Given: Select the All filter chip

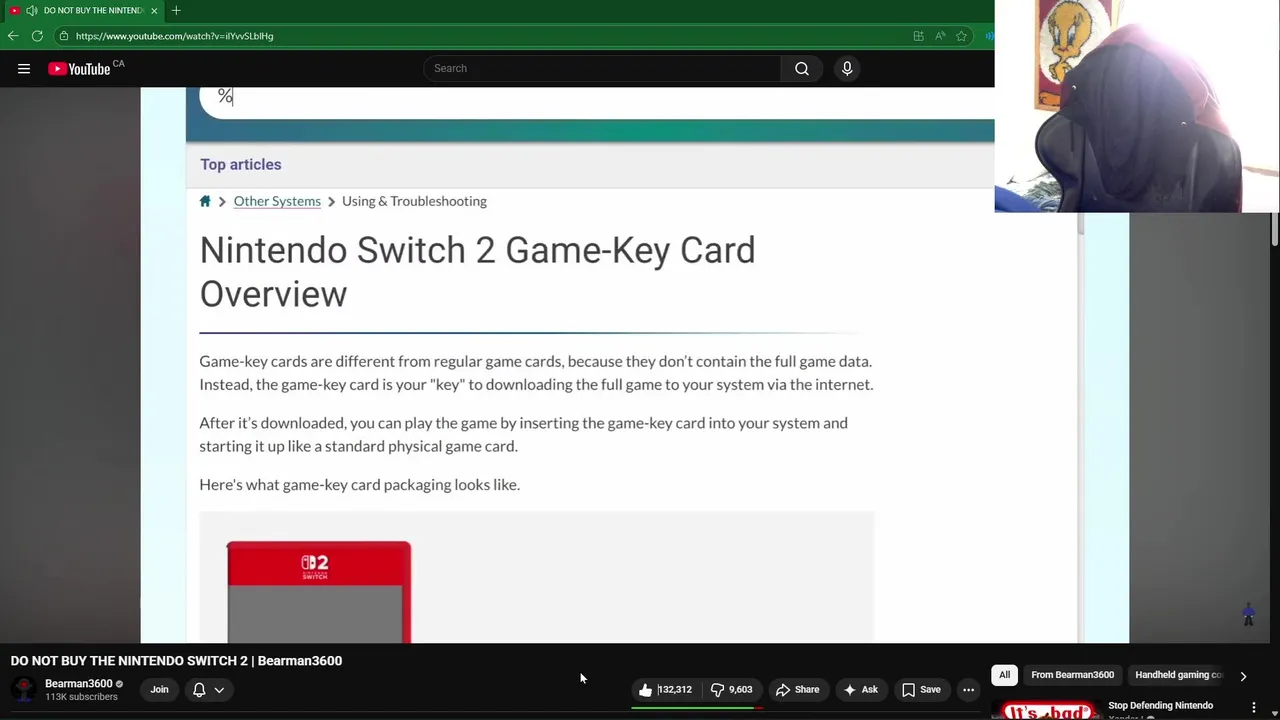Looking at the screenshot, I should pos(1004,675).
